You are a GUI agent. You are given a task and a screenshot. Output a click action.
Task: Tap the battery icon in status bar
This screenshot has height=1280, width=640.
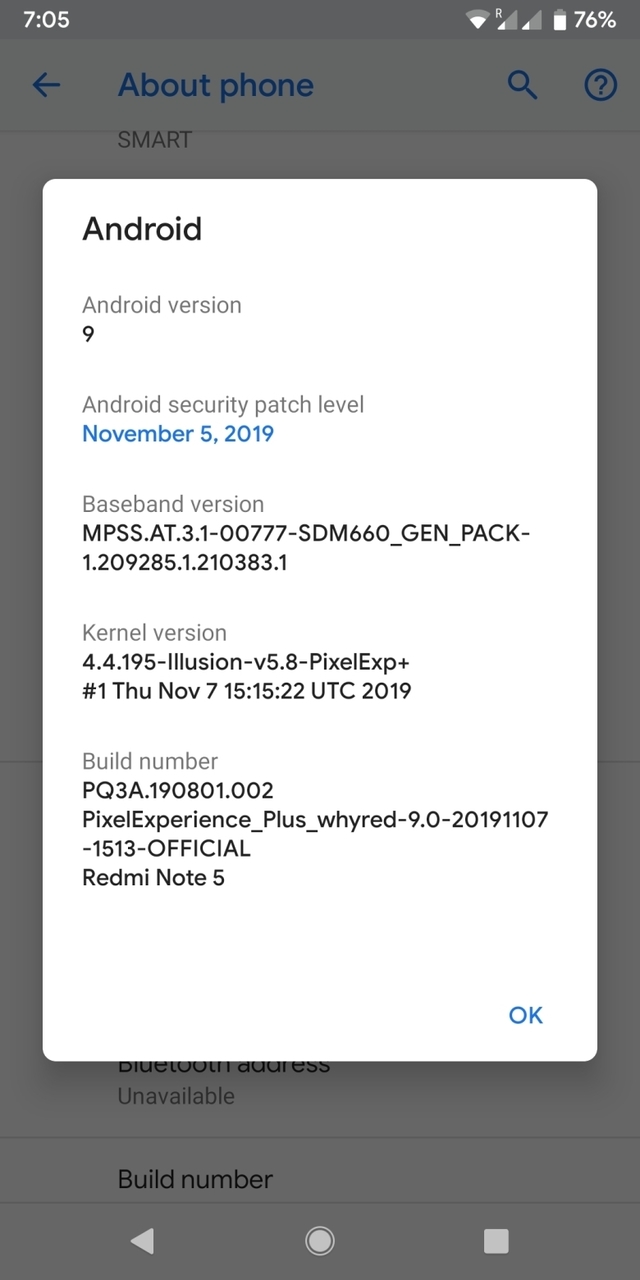tap(560, 19)
